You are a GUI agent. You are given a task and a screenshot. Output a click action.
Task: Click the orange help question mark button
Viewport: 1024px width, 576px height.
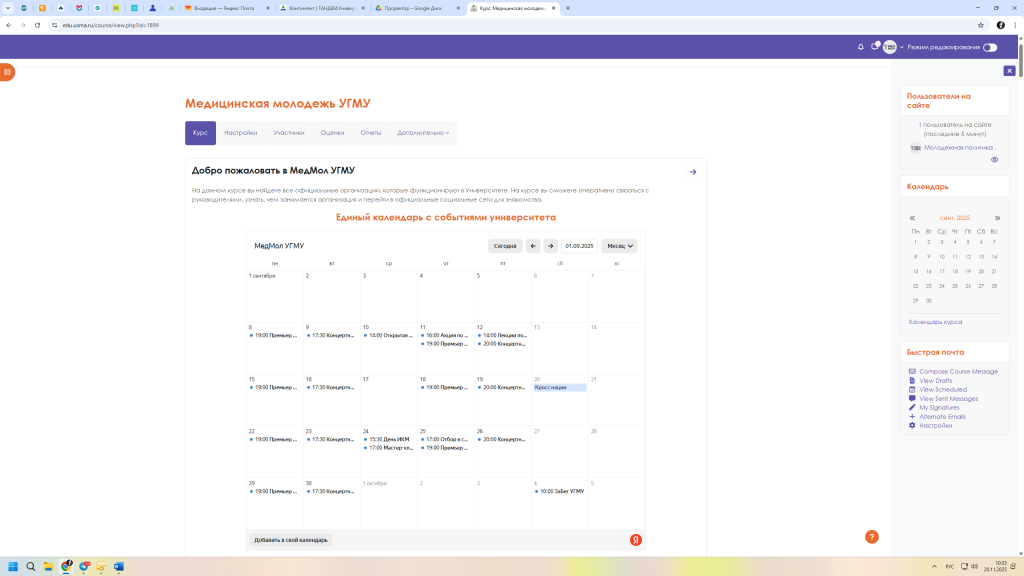pos(871,537)
